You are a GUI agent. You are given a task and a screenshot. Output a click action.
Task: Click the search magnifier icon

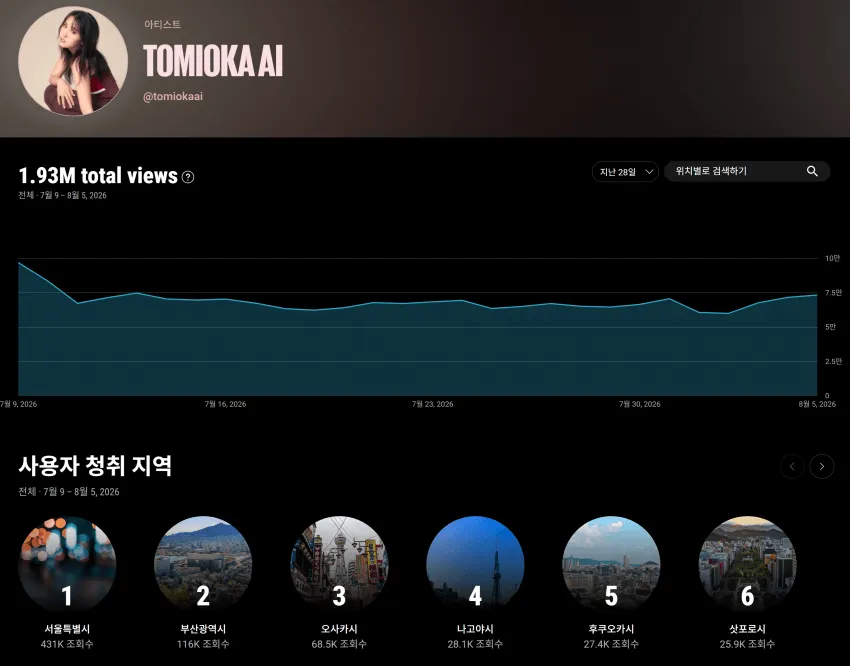pos(812,171)
